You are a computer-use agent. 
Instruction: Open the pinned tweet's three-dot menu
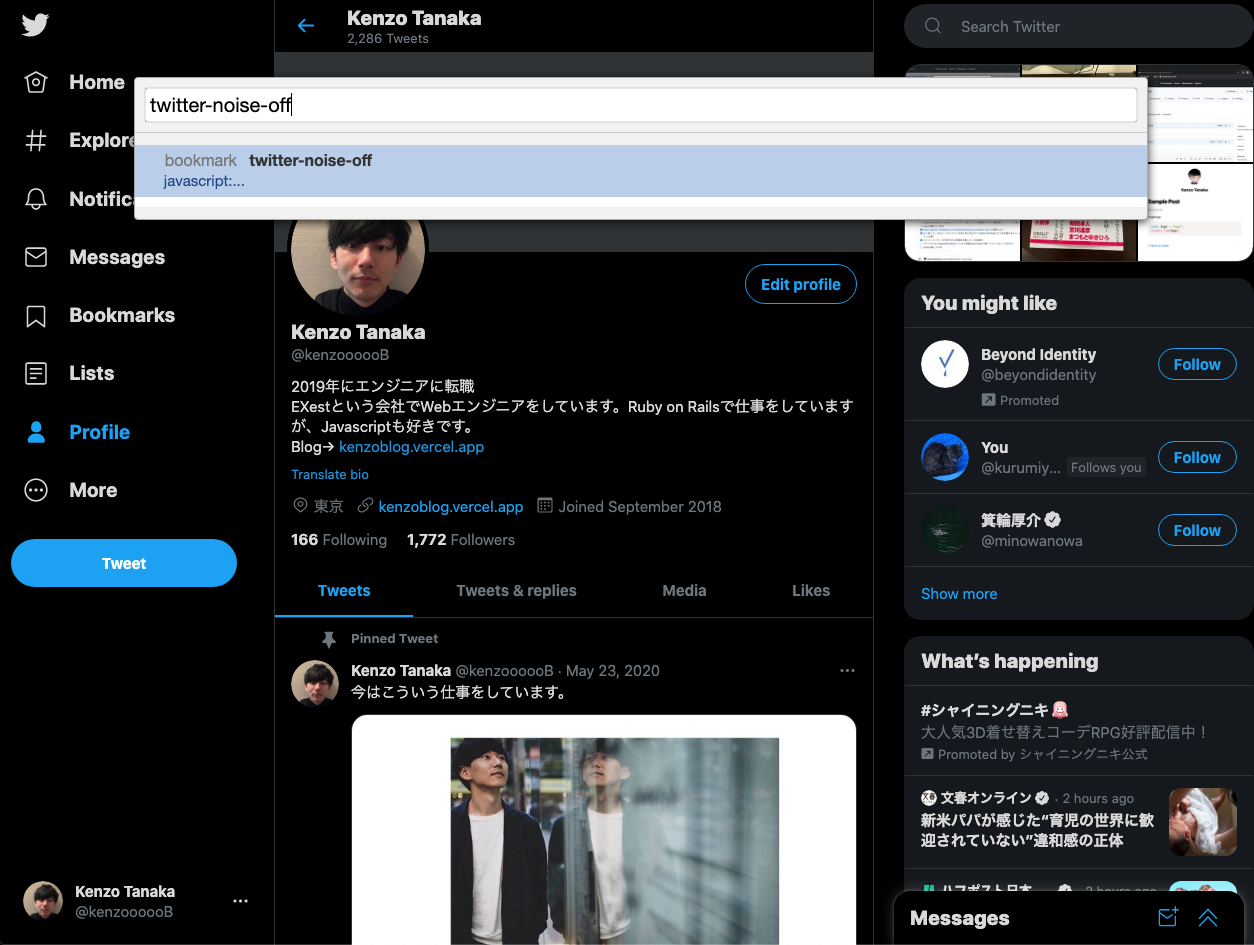[x=847, y=671]
